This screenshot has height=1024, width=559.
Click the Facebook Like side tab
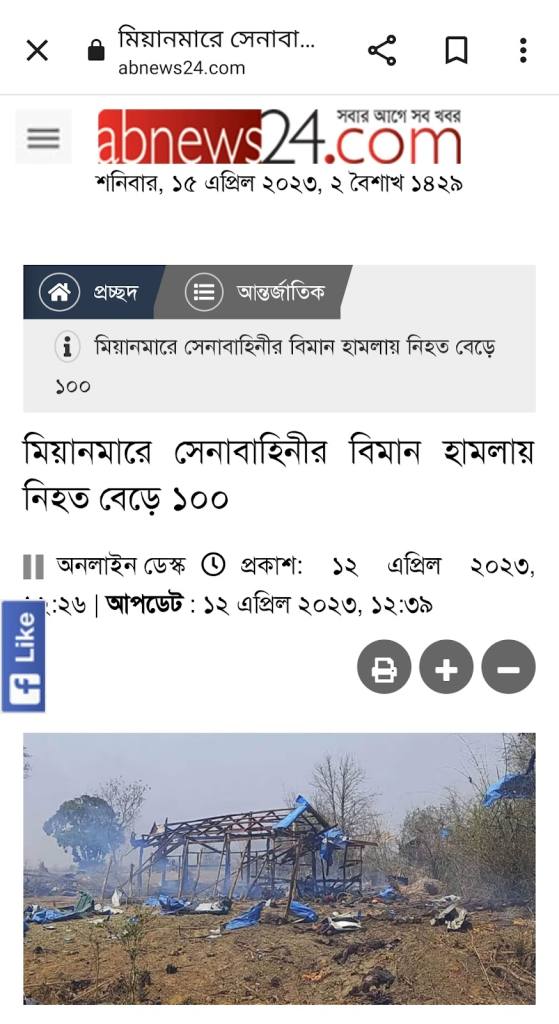tap(24, 656)
